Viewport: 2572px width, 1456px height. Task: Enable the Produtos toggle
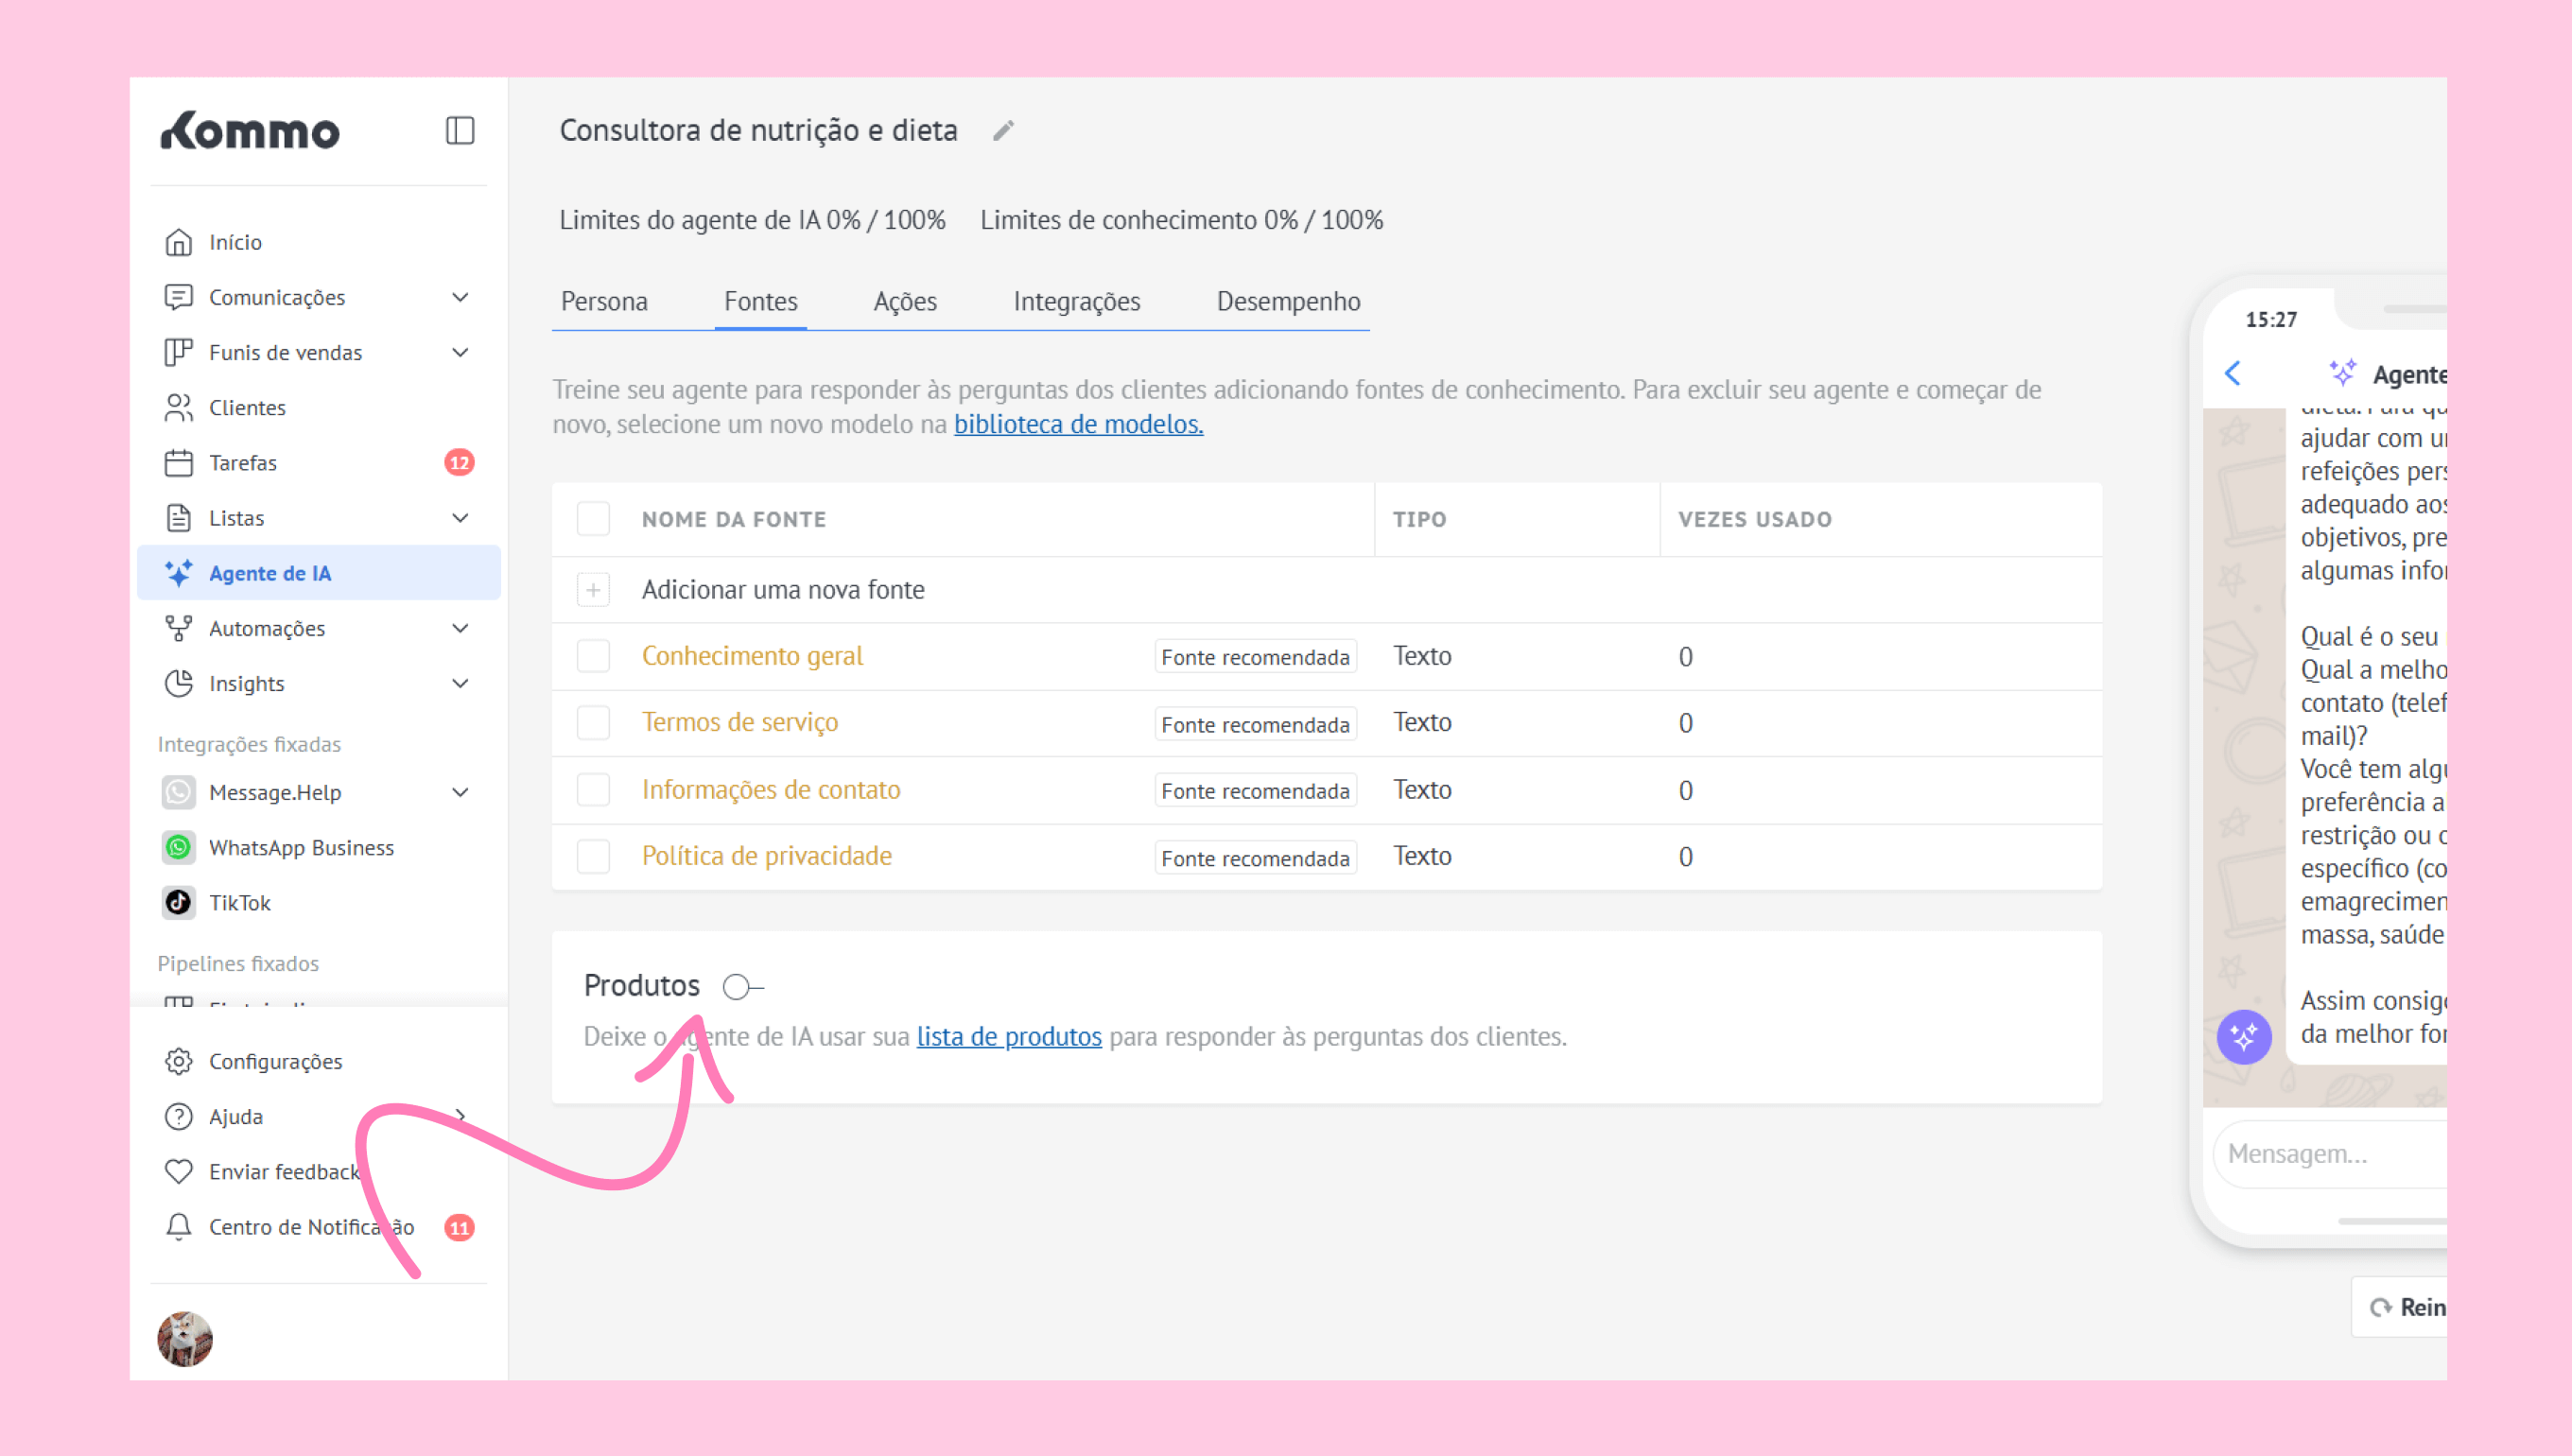pyautogui.click(x=742, y=987)
